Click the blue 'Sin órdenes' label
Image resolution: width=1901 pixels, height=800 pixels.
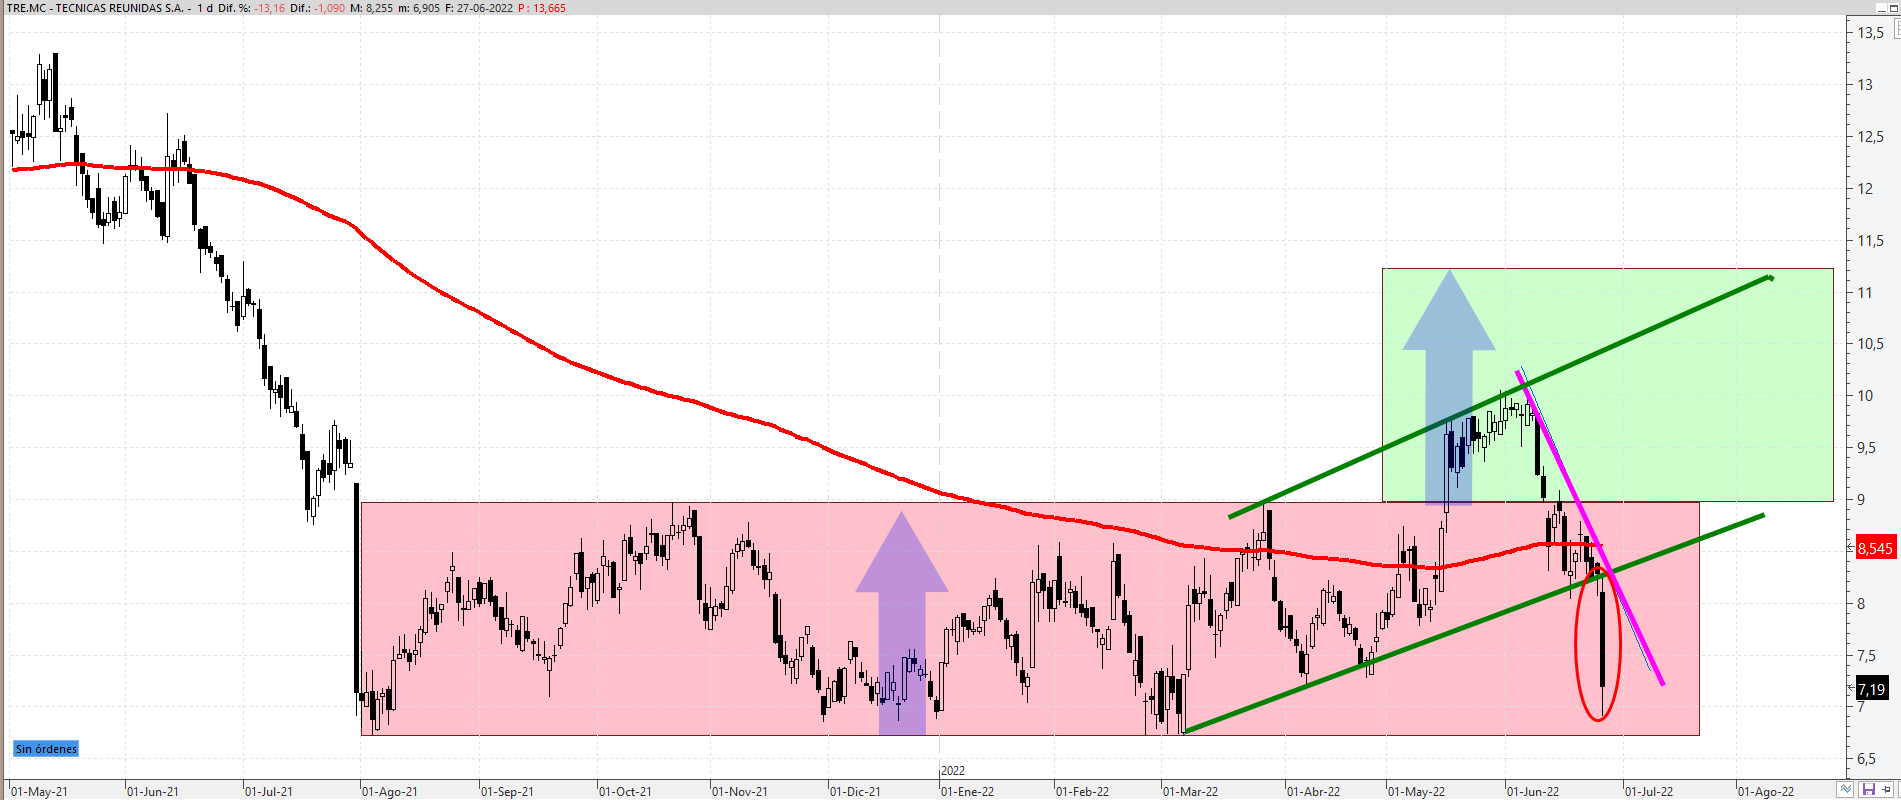(46, 749)
